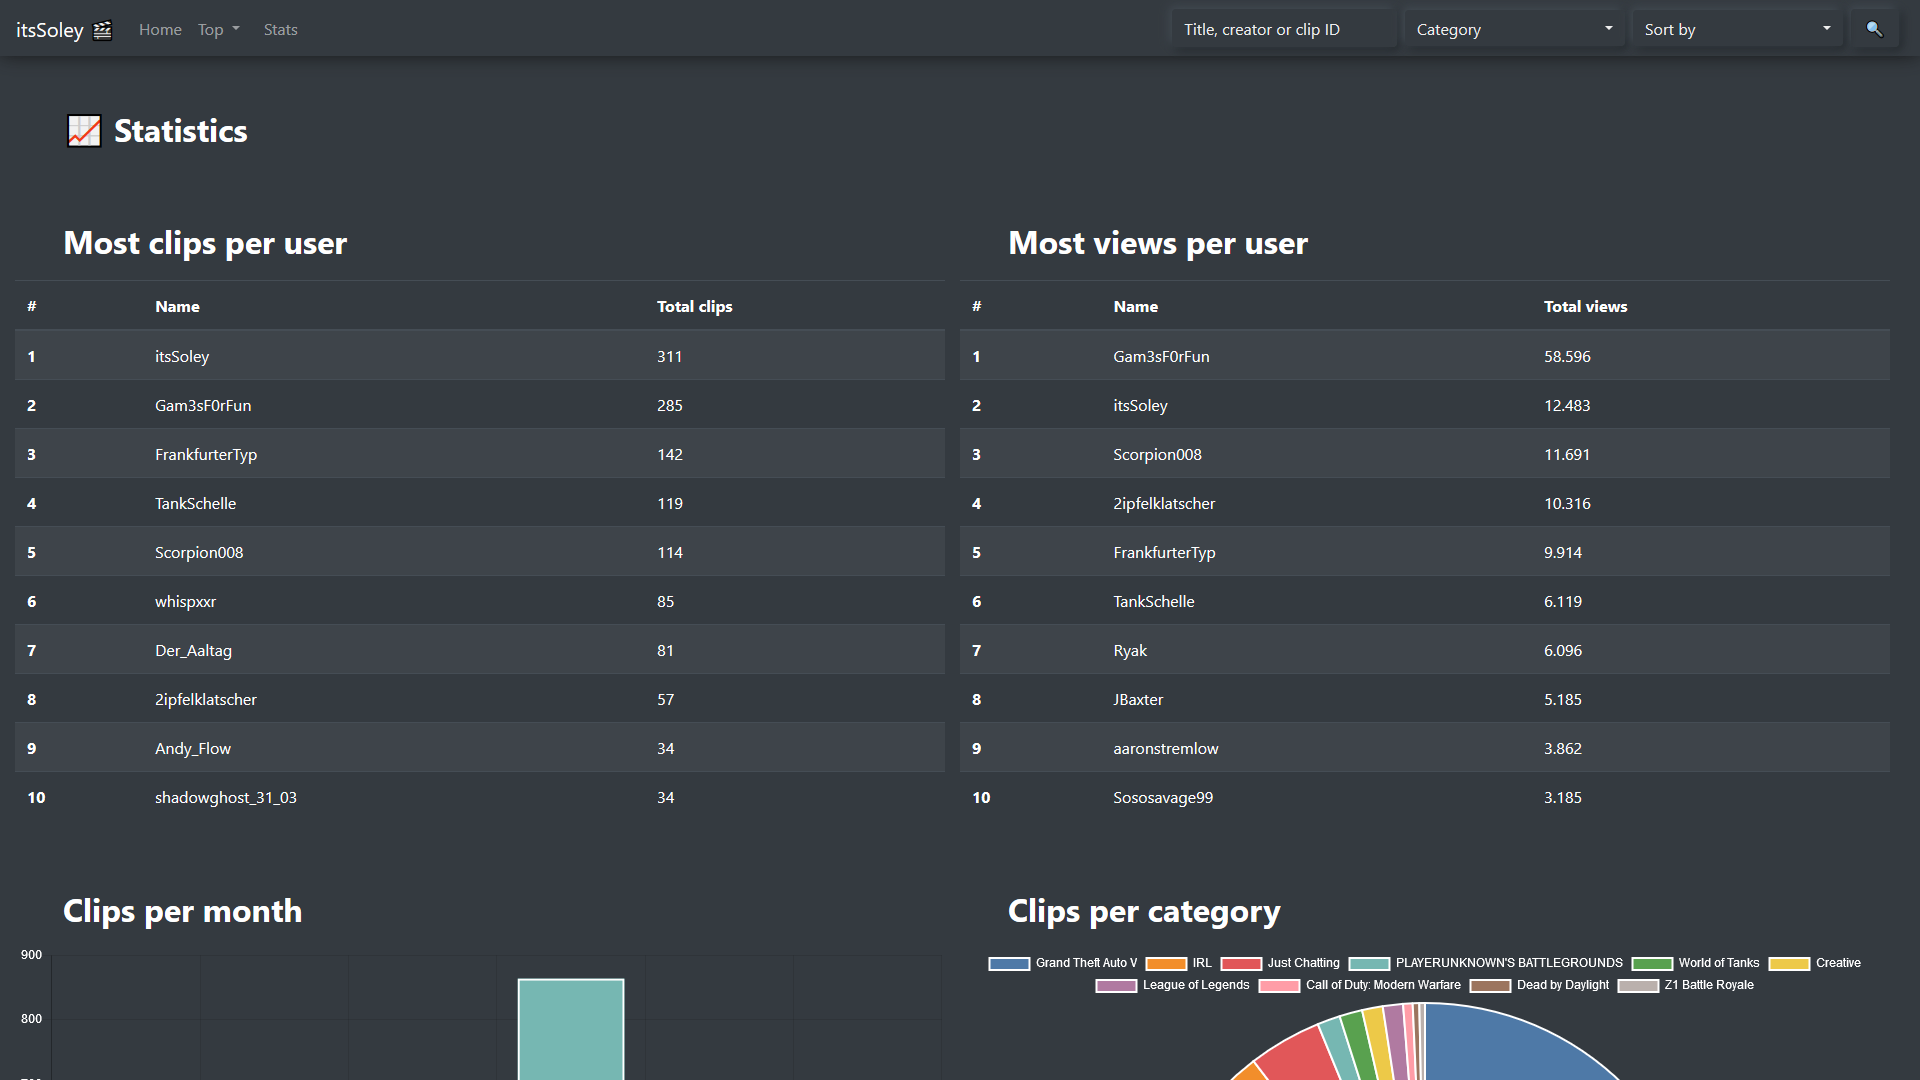Open the Category dropdown
Image resolution: width=1920 pixels, height=1080 pixels.
click(x=1514, y=29)
